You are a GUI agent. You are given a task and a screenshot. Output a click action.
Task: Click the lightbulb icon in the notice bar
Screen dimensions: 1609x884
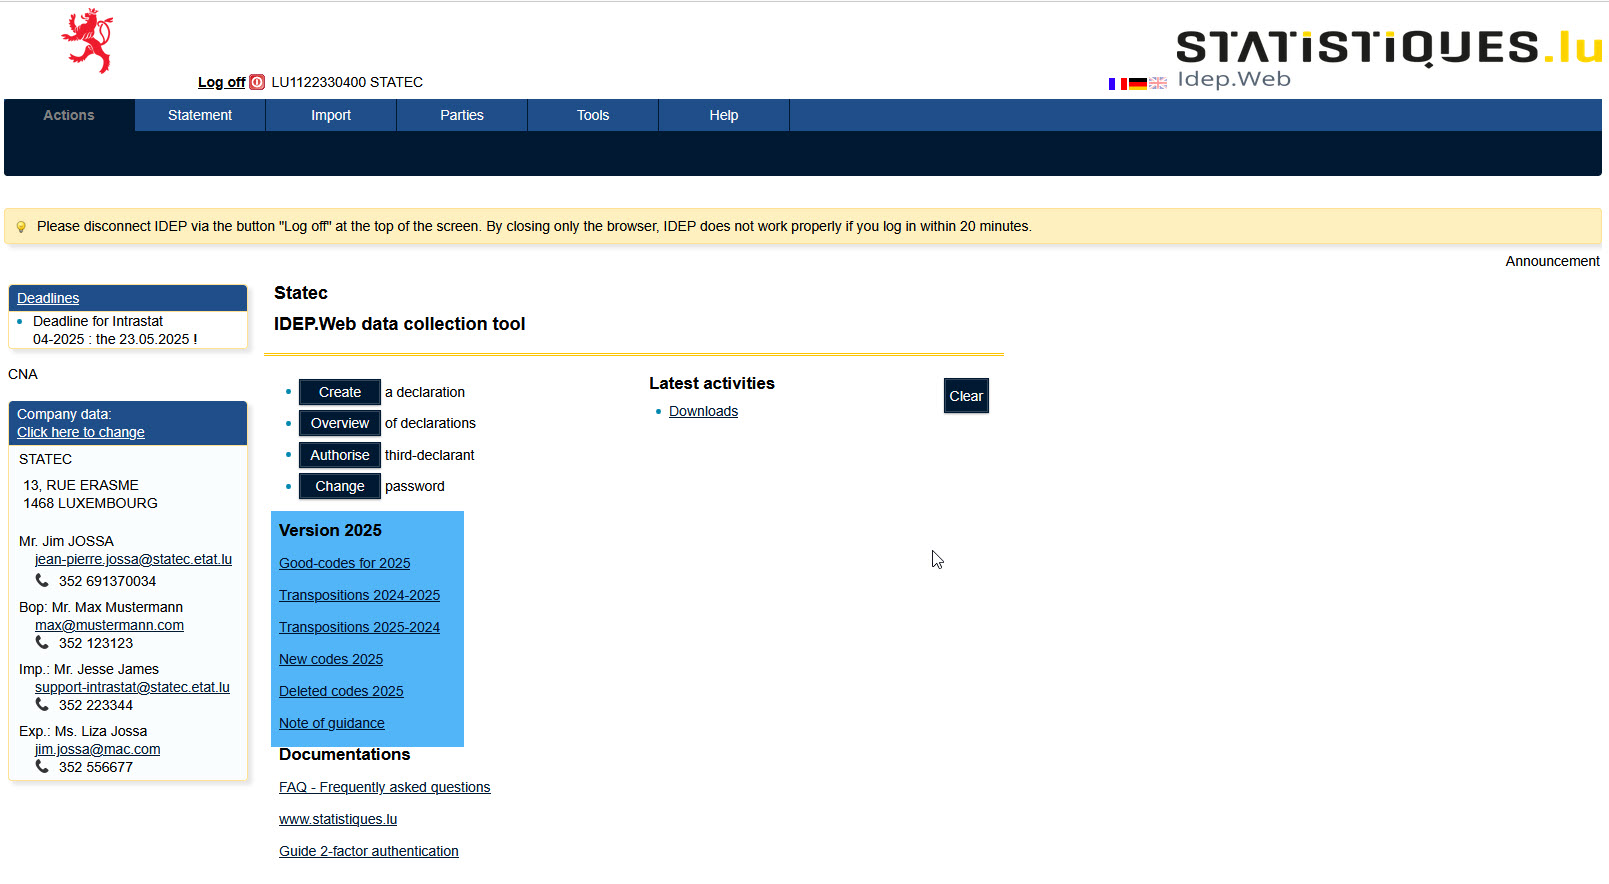coord(21,227)
